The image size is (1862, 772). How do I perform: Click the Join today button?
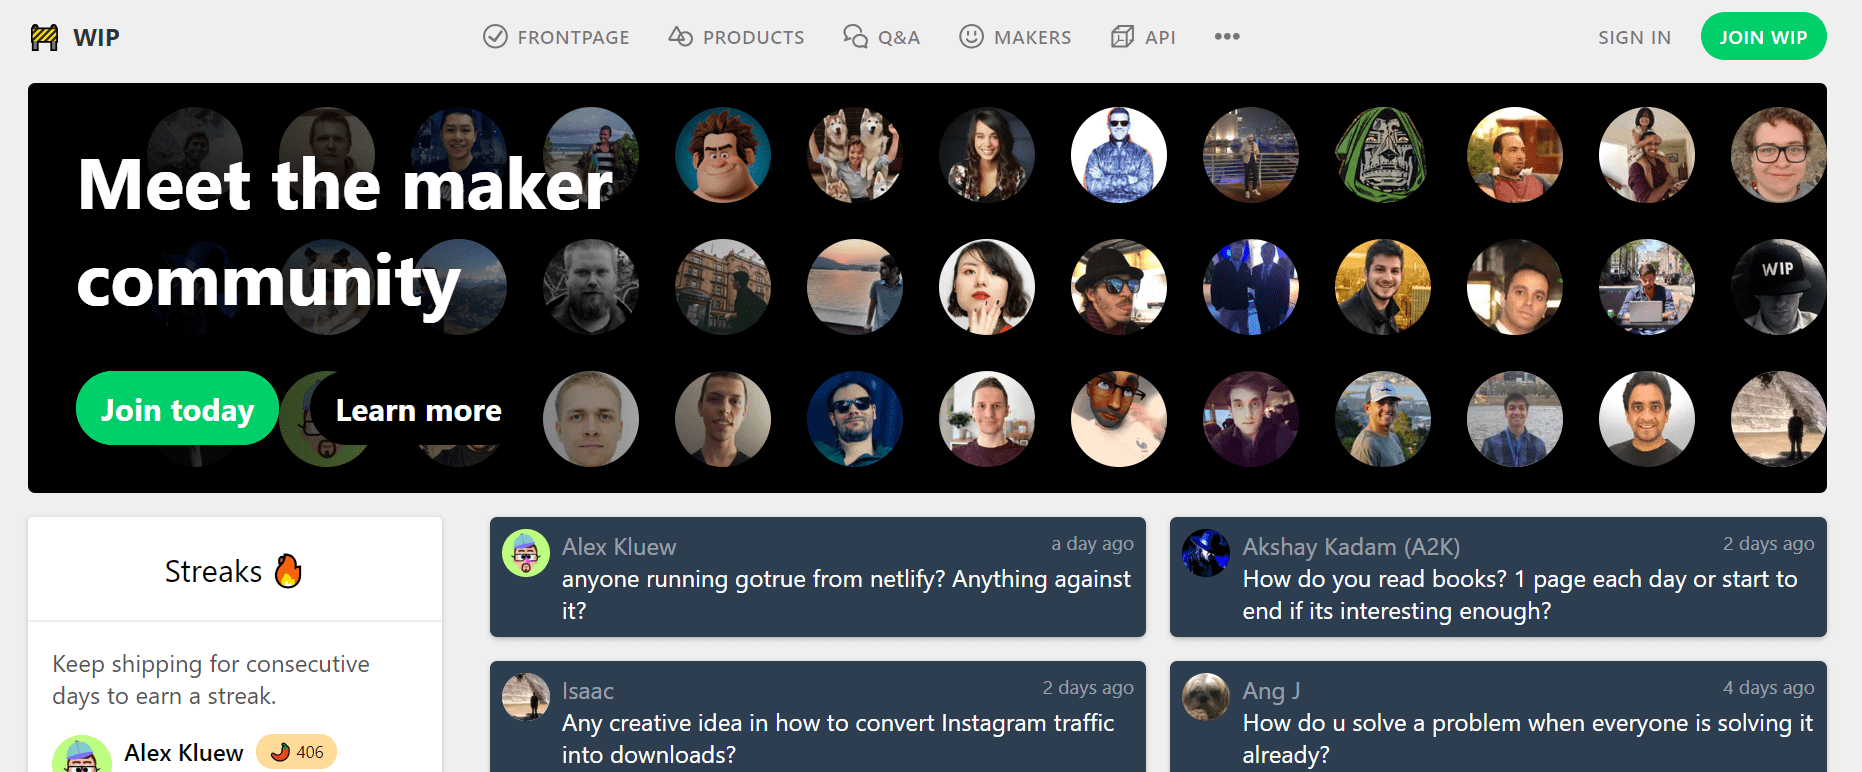[177, 409]
